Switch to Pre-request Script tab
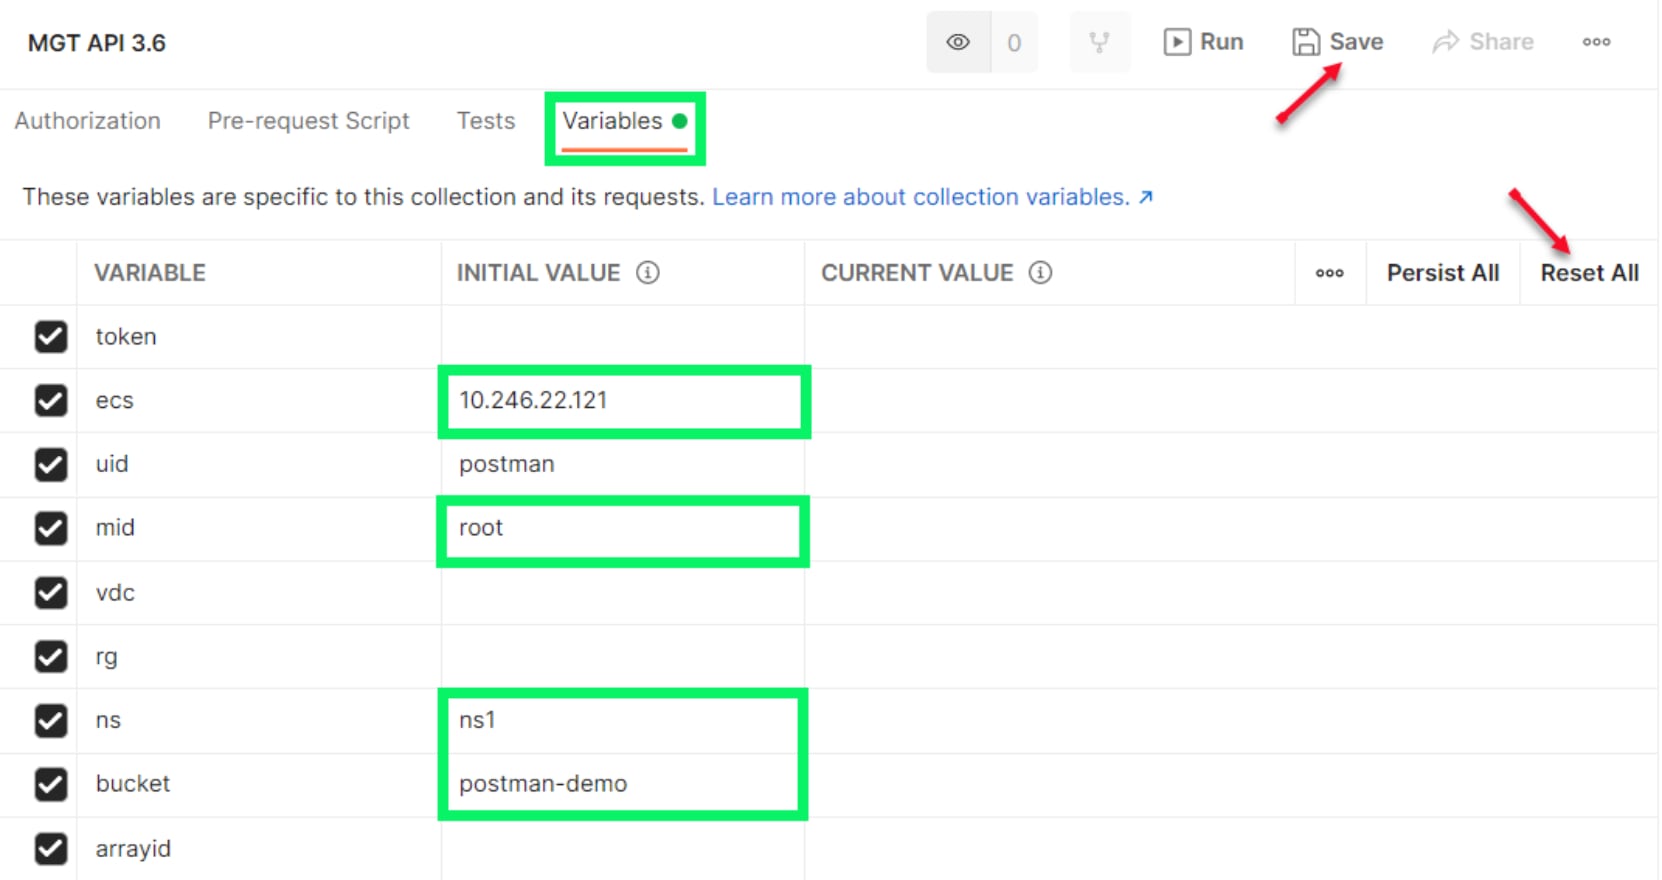The height and width of the screenshot is (880, 1662). click(308, 121)
